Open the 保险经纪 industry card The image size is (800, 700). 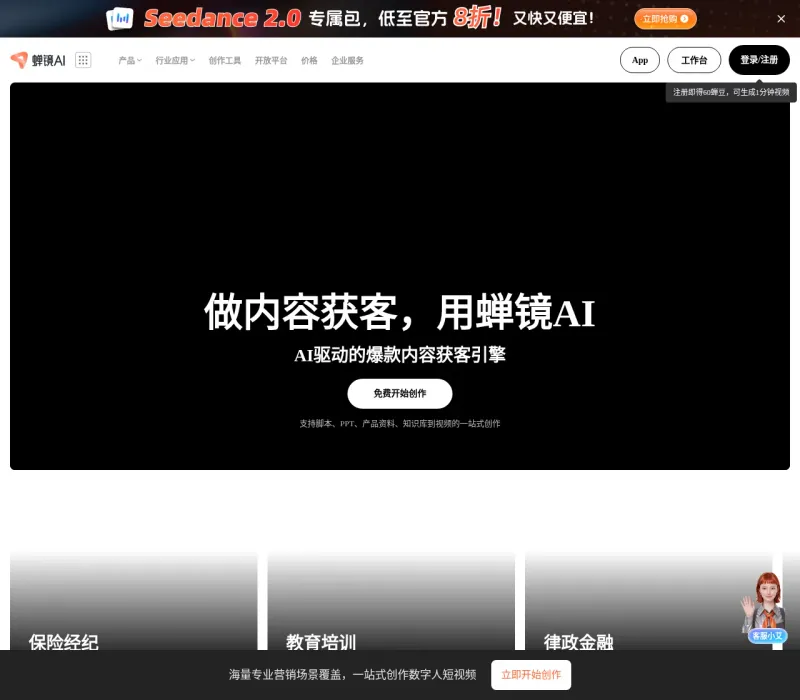click(134, 601)
